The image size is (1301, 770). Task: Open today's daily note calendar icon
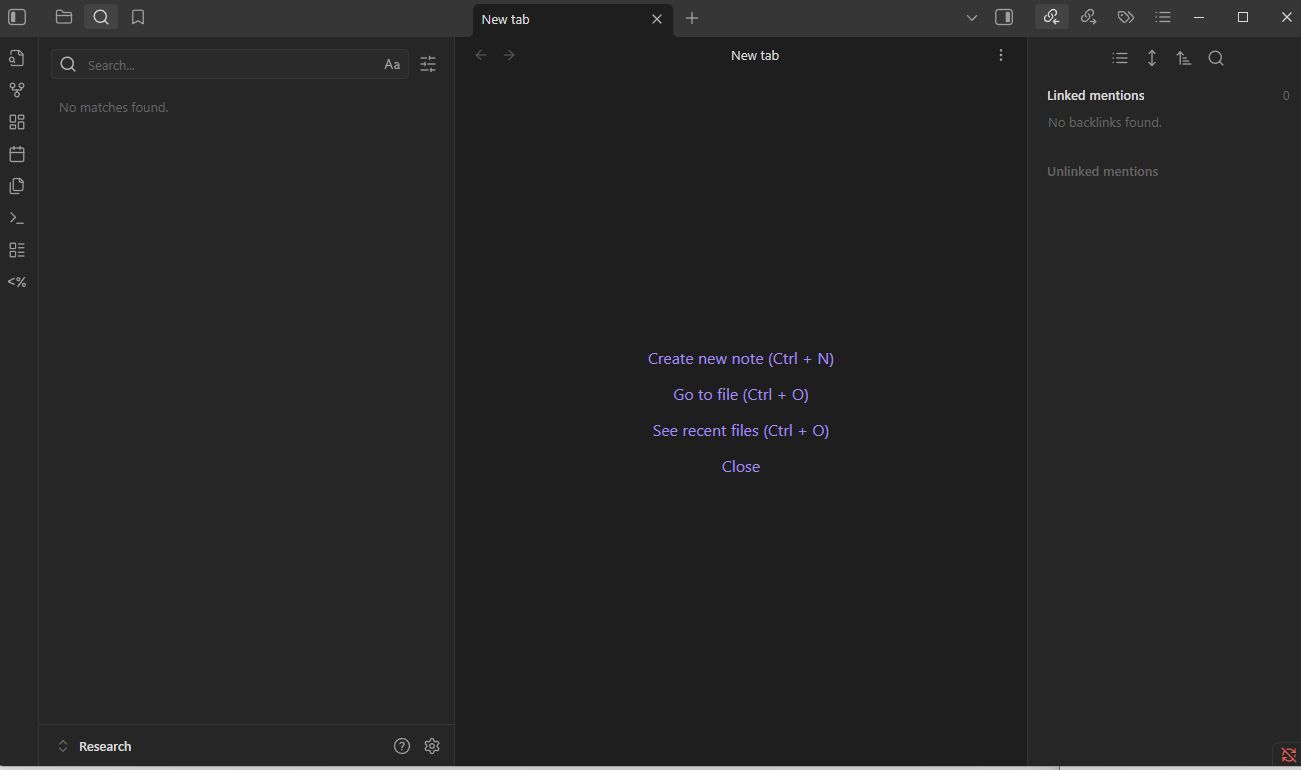click(x=17, y=154)
